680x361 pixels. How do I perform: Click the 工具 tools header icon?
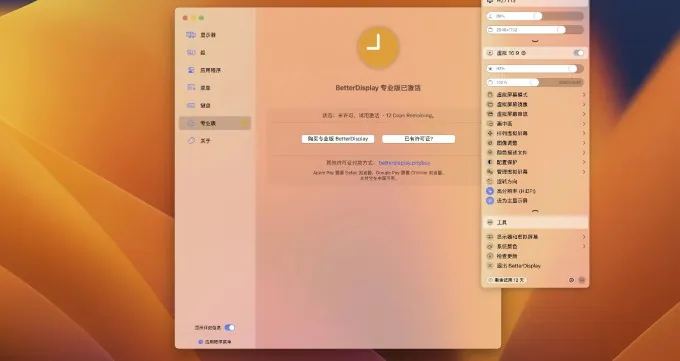coord(490,223)
